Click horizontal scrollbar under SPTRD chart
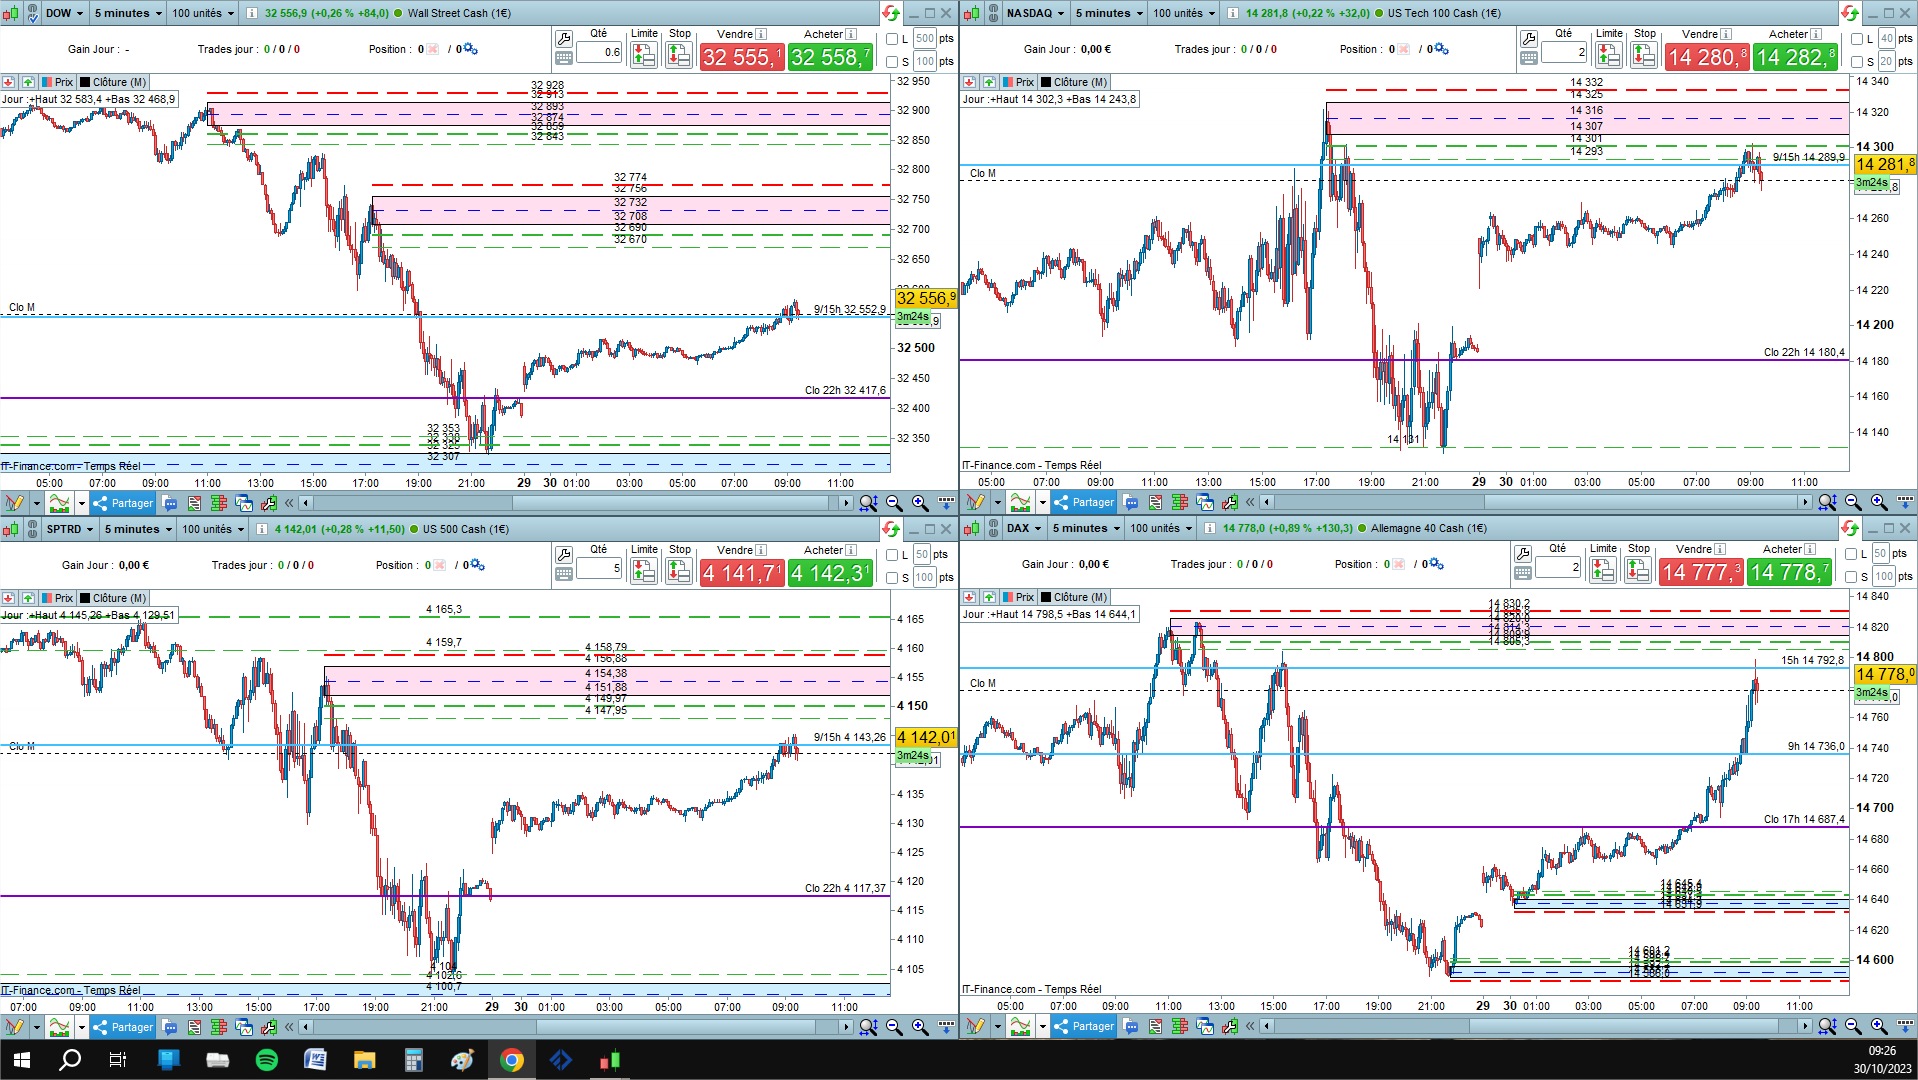 coord(575,1027)
